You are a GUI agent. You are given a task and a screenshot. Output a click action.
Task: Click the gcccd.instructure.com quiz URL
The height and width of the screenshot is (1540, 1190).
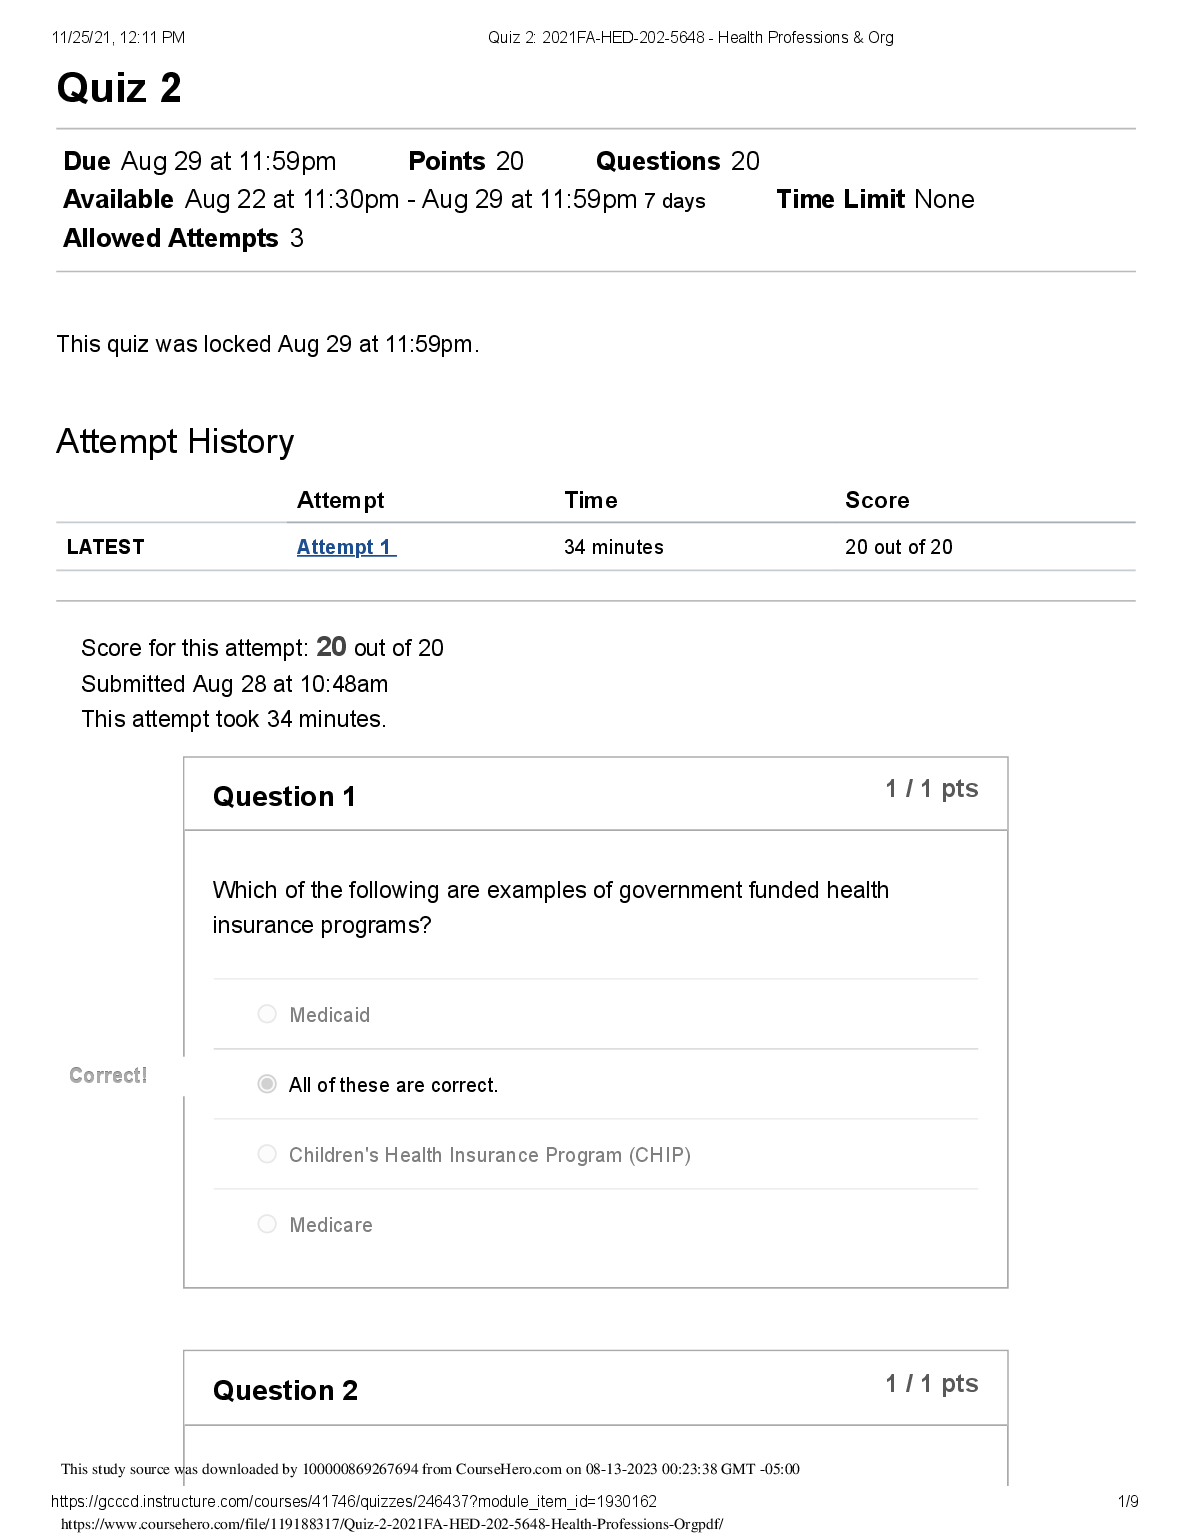pyautogui.click(x=354, y=1501)
